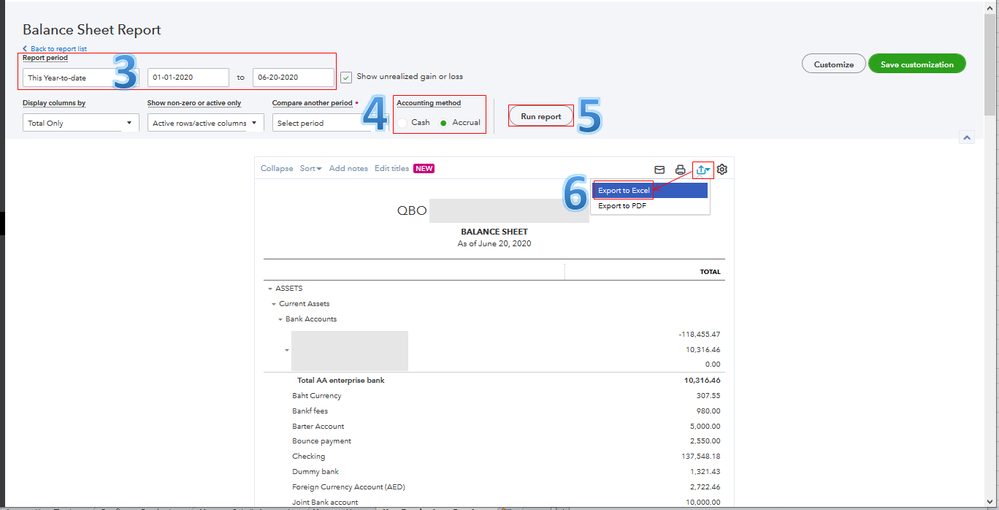Click the -118,455.47 amount

[x=700, y=334]
